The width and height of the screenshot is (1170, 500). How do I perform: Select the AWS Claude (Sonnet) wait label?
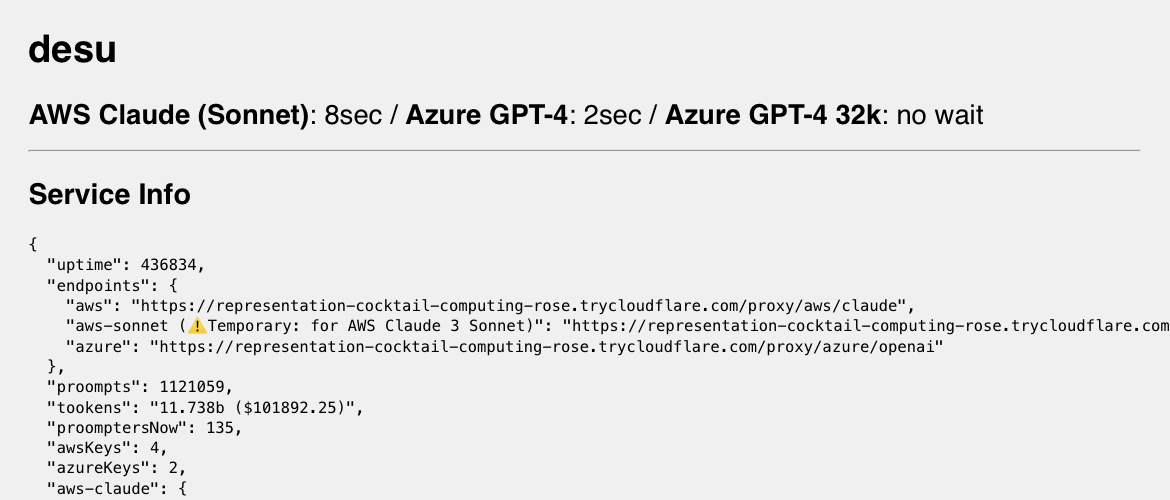(169, 115)
